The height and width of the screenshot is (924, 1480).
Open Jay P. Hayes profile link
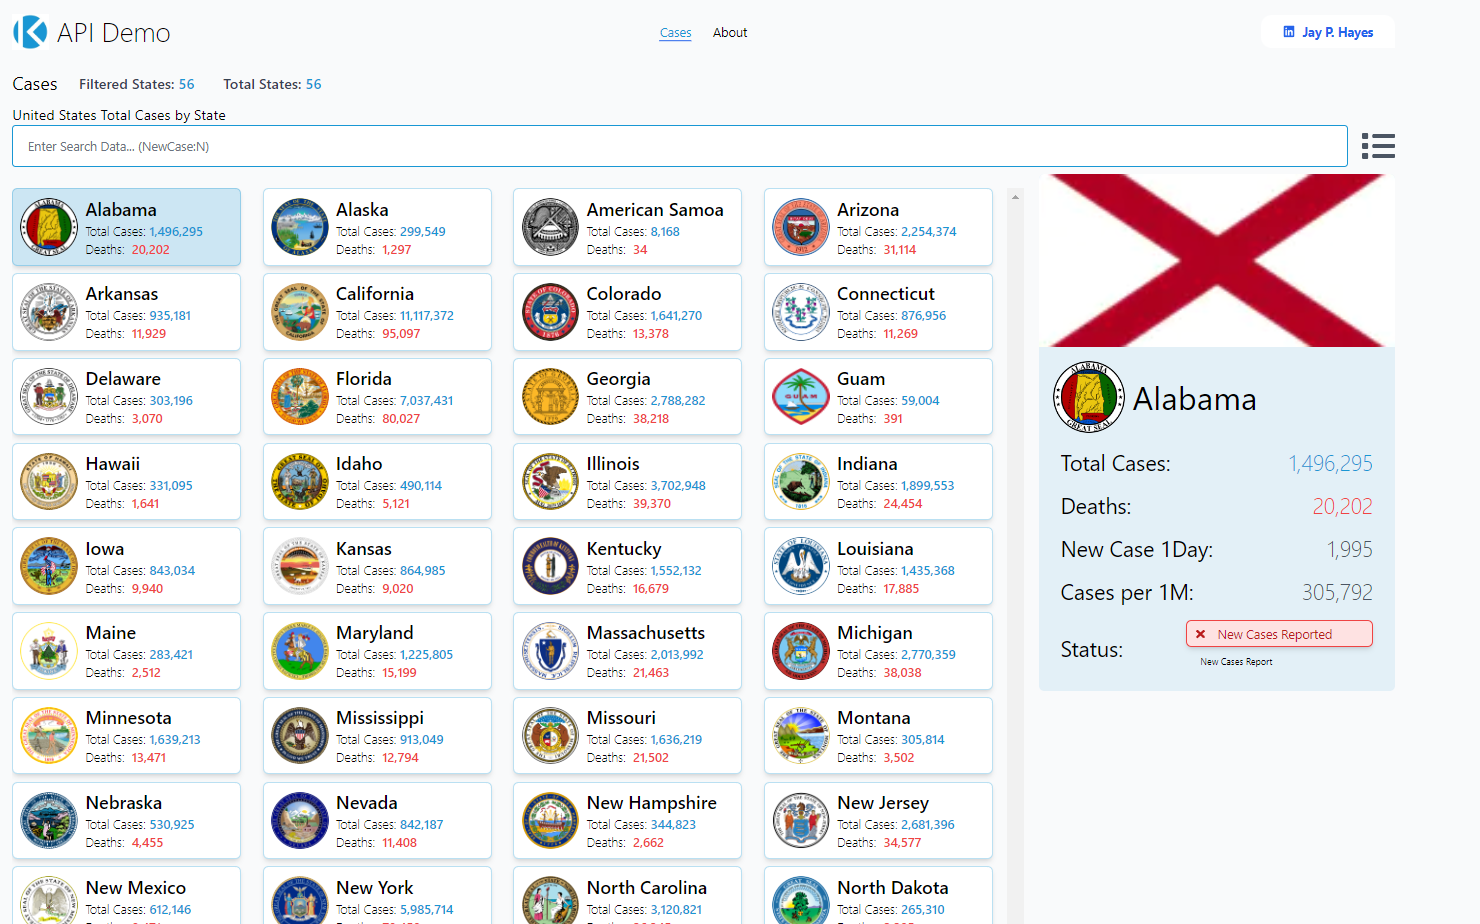coord(1337,32)
